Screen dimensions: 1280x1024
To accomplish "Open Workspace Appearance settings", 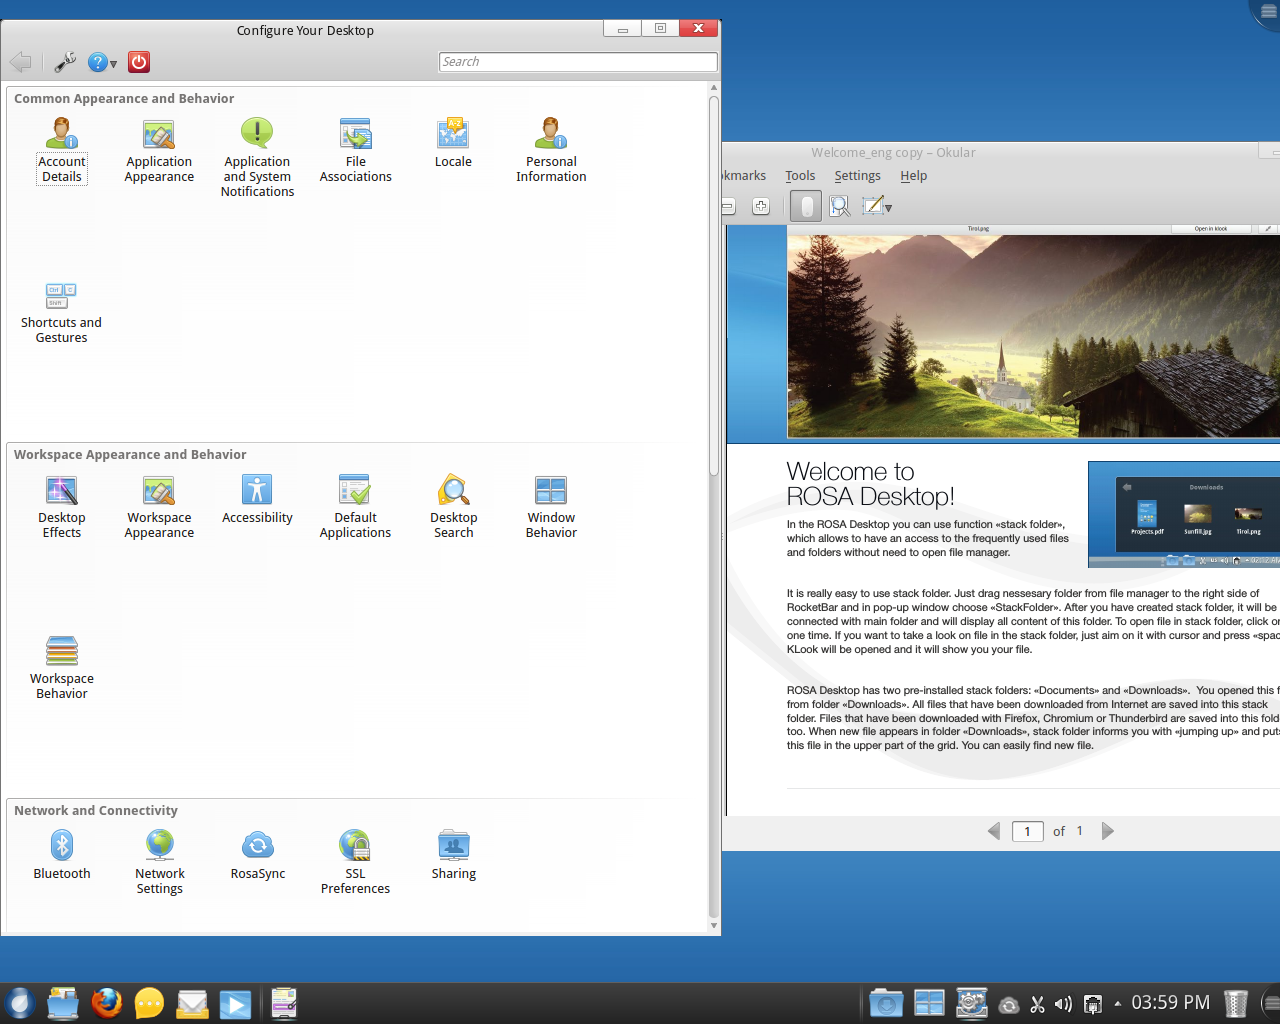I will coord(159,506).
